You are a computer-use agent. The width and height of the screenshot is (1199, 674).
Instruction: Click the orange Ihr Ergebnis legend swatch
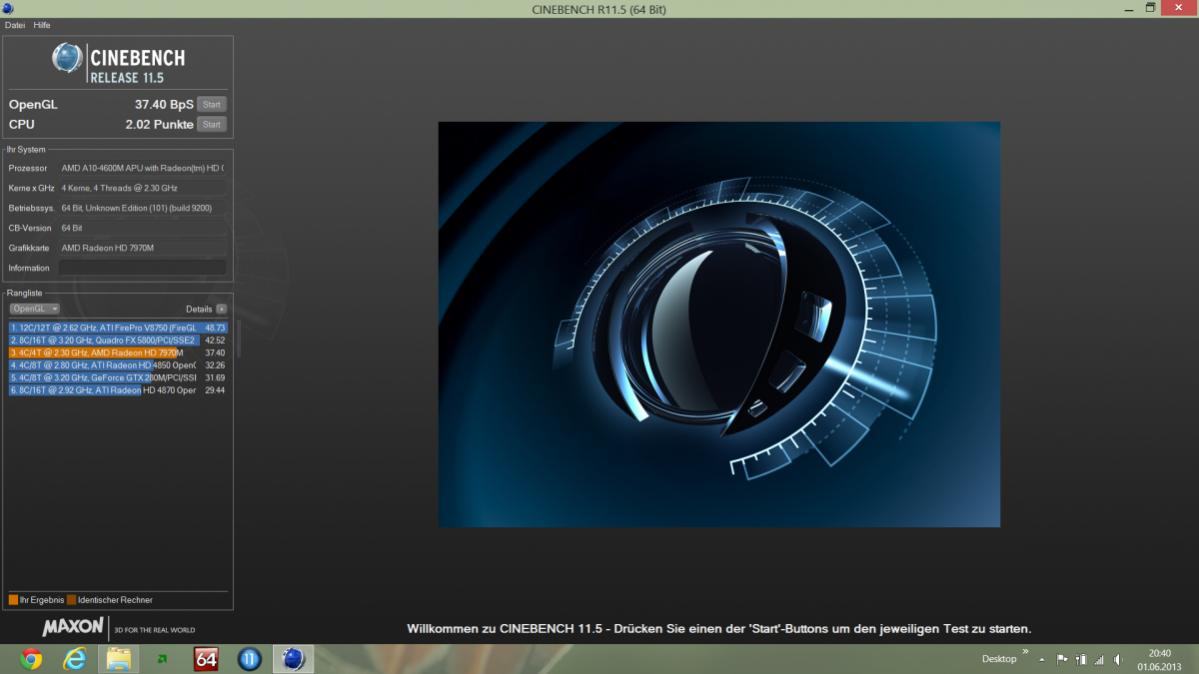click(x=13, y=600)
